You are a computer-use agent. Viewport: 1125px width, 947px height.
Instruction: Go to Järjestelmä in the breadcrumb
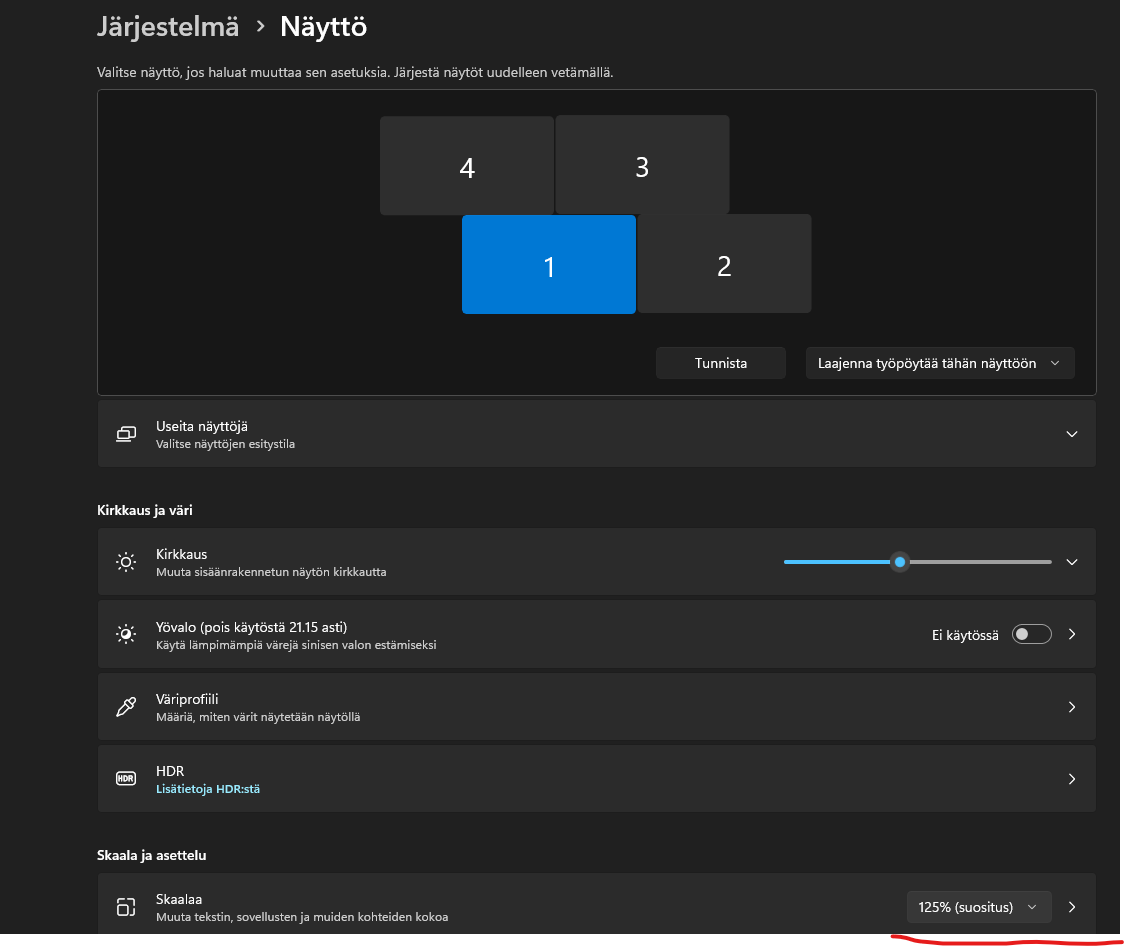click(168, 27)
